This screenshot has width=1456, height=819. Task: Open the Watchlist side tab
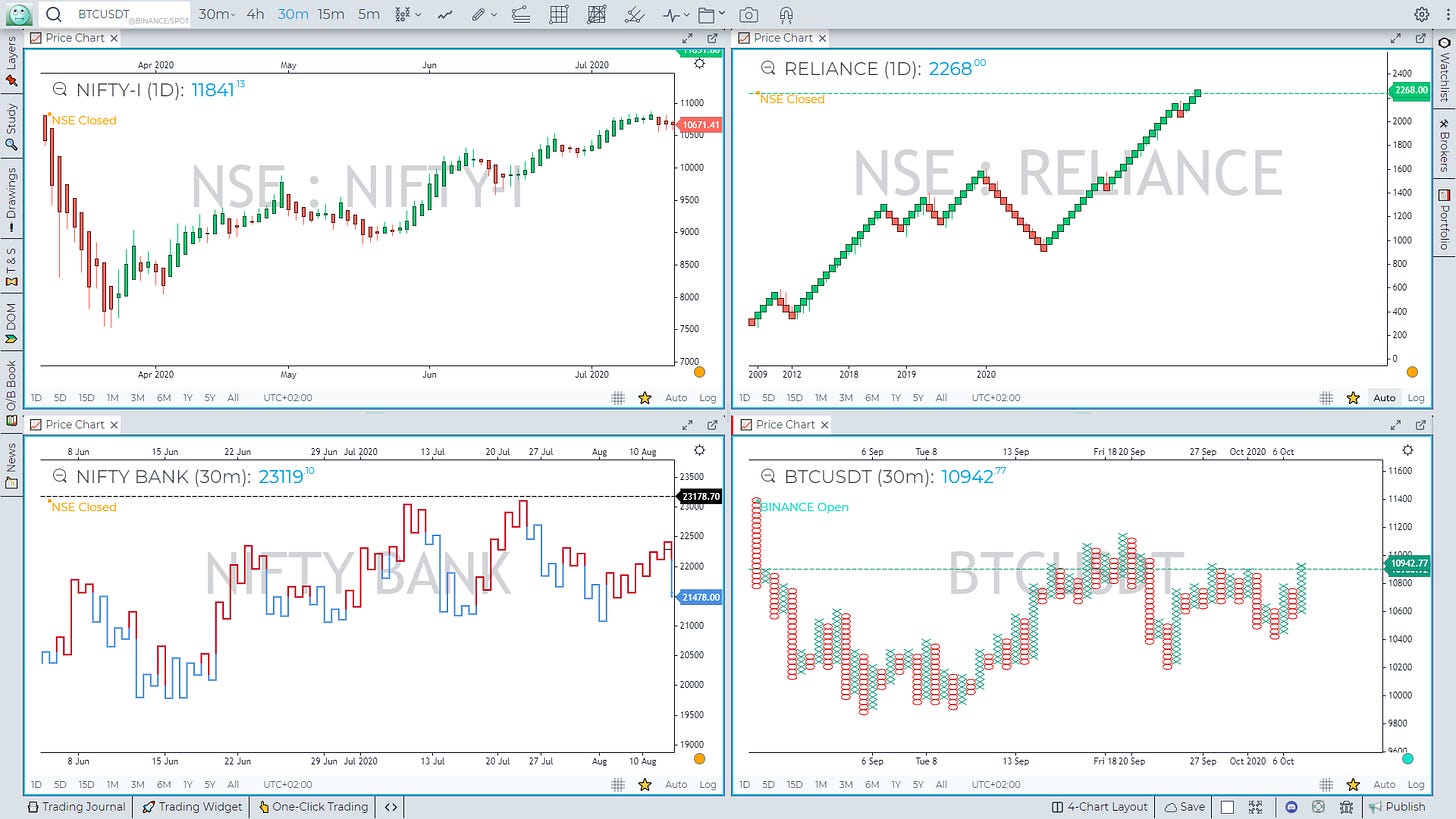coord(1444,69)
